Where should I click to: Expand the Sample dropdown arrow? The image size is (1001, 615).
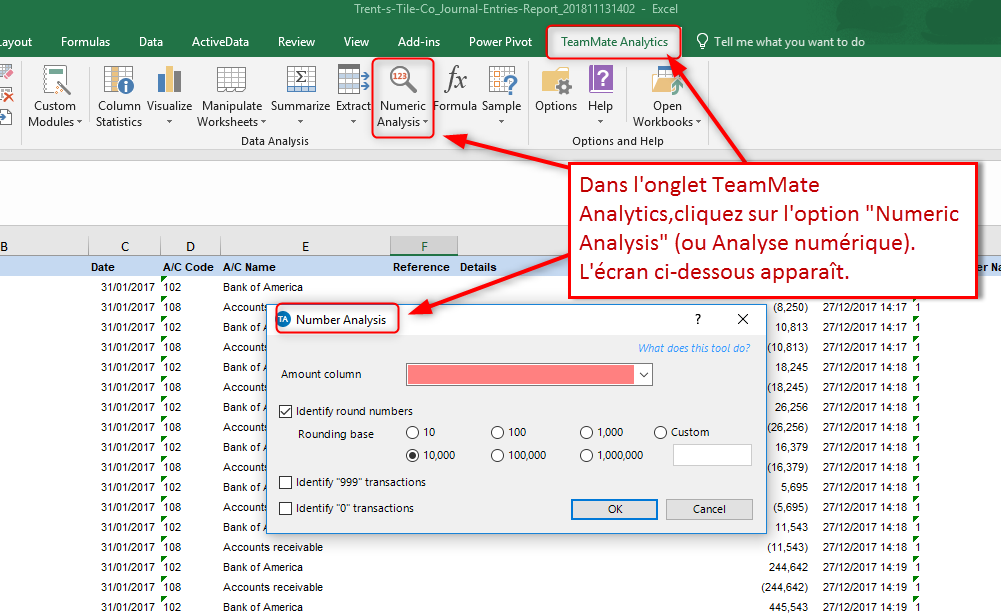pos(501,122)
